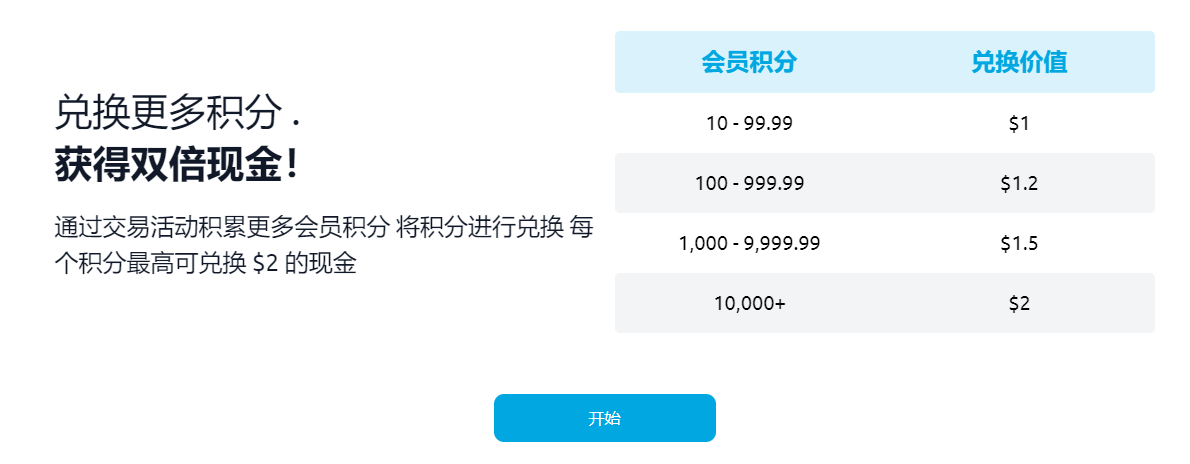The image size is (1190, 464).
Task: Click the $2 value cell in the table
Action: coord(1019,303)
